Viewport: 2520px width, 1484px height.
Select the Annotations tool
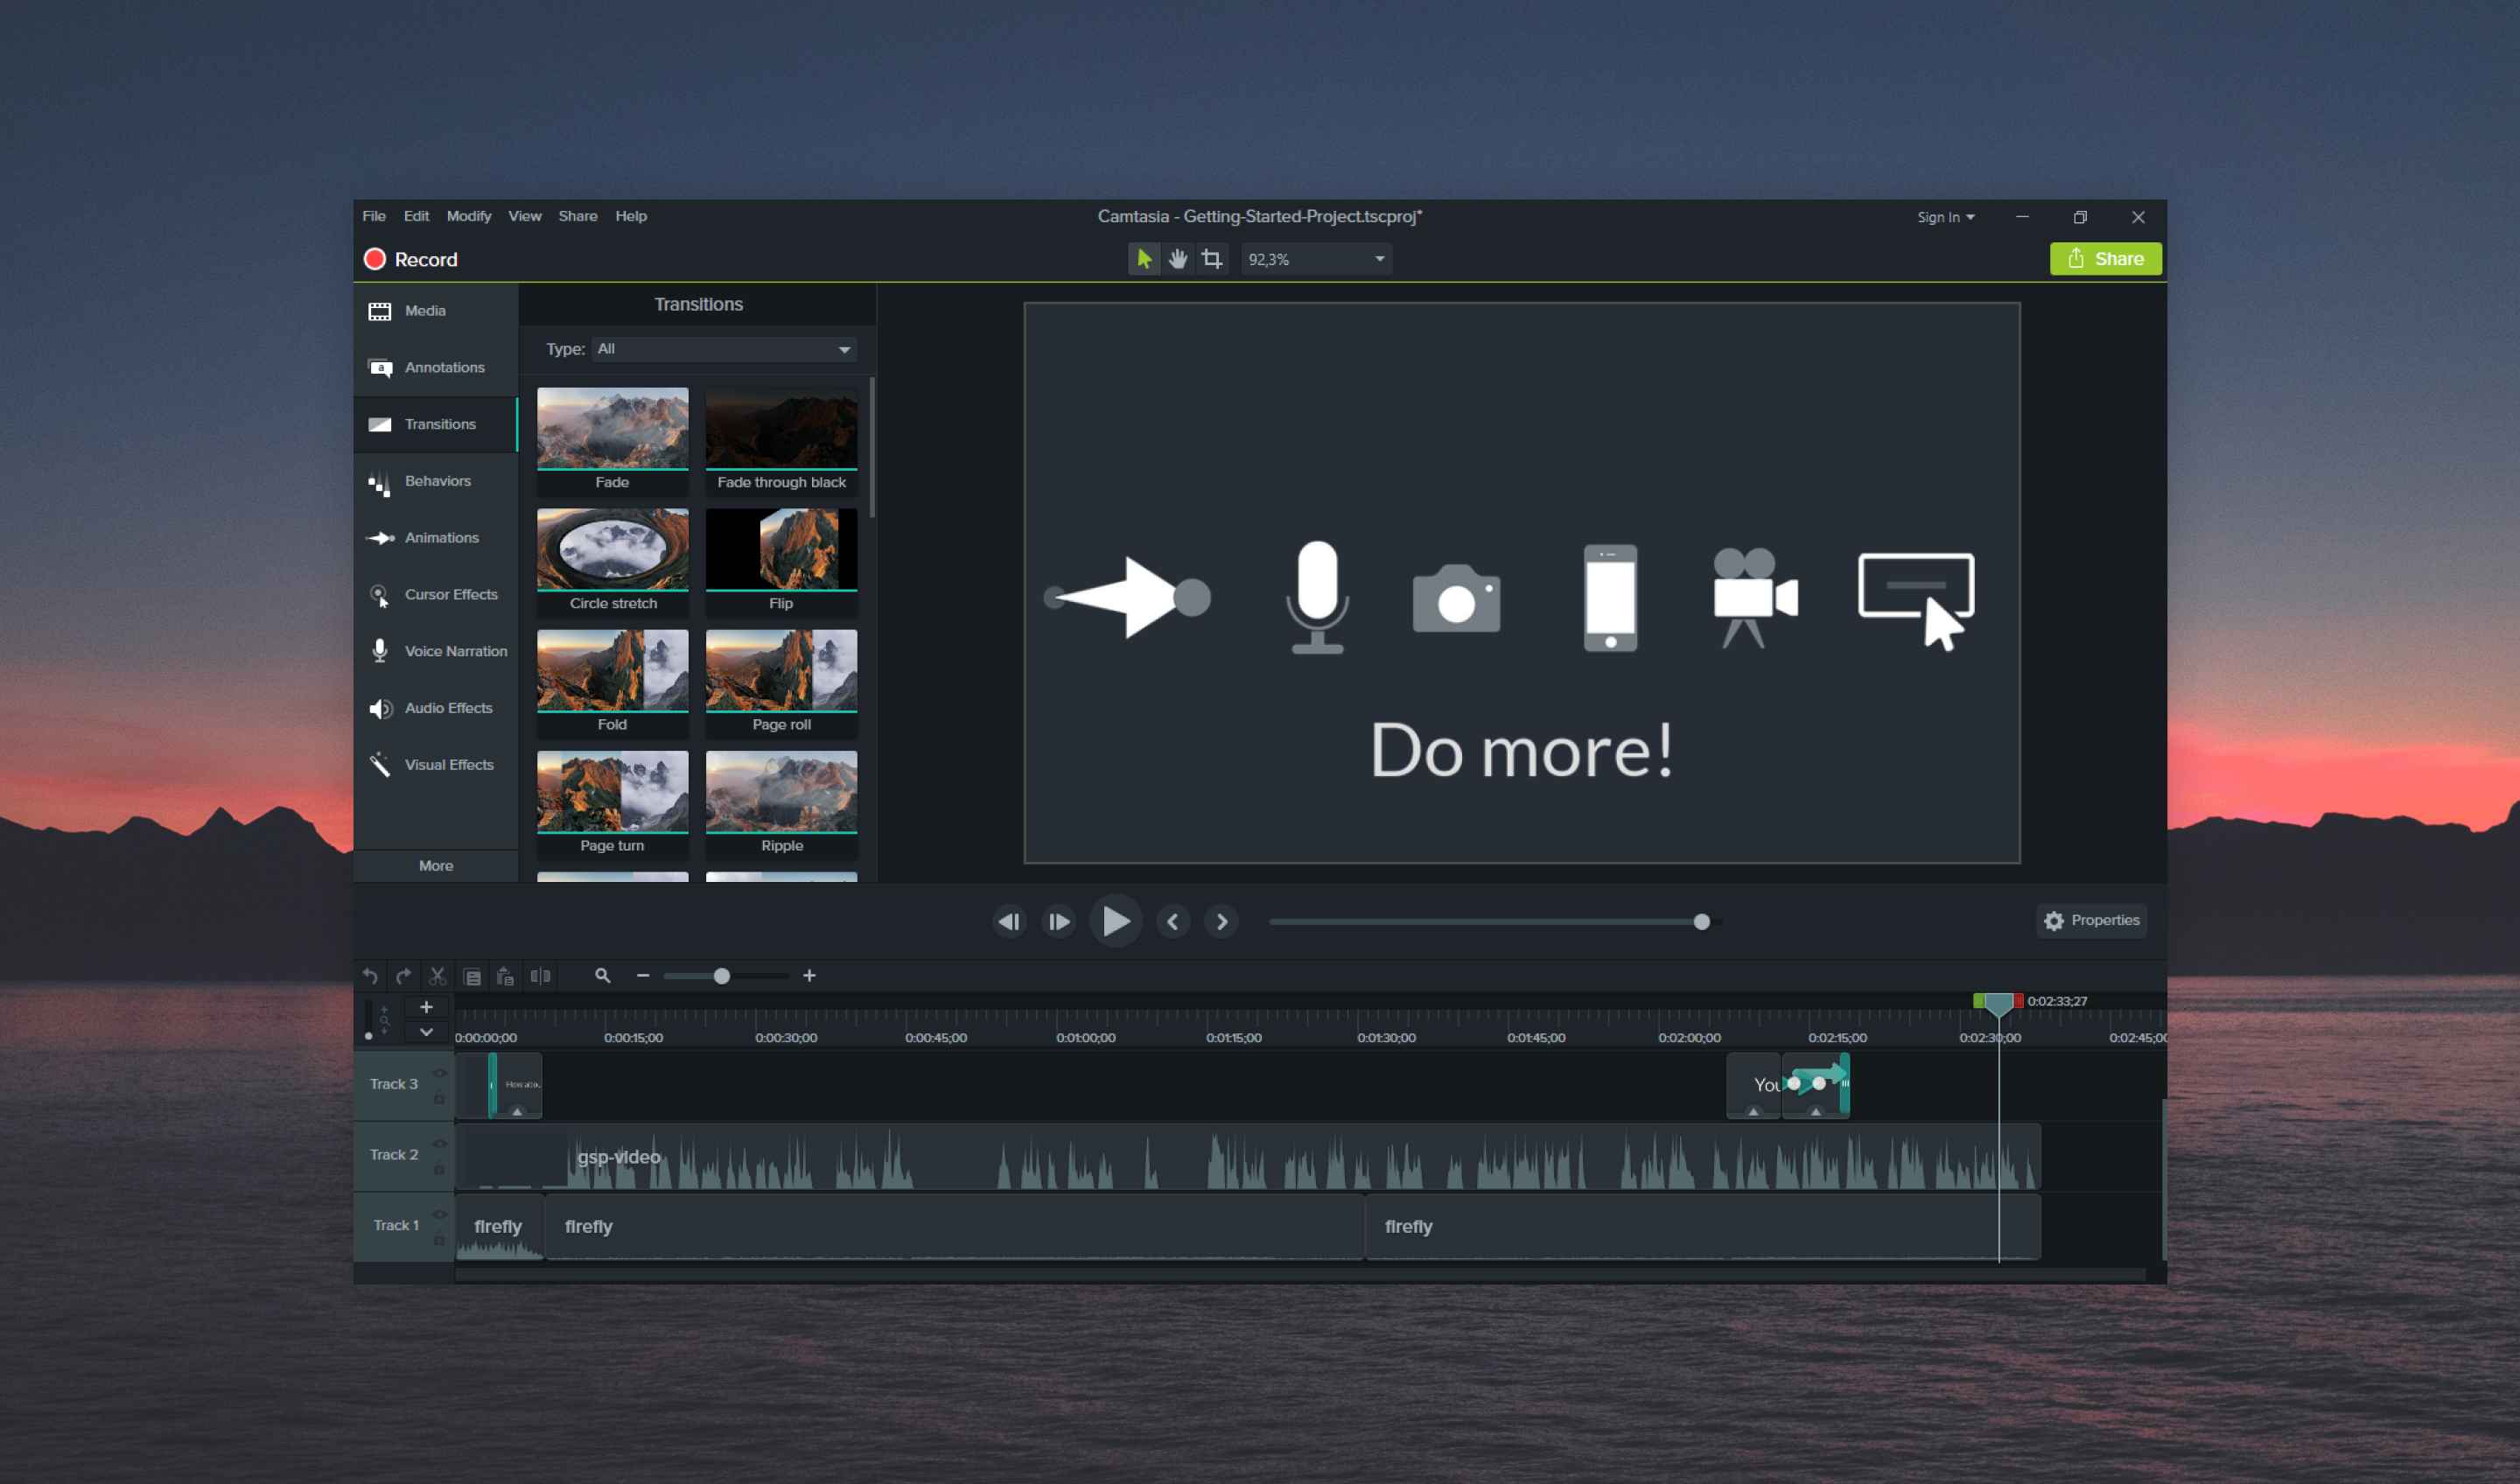[x=438, y=367]
